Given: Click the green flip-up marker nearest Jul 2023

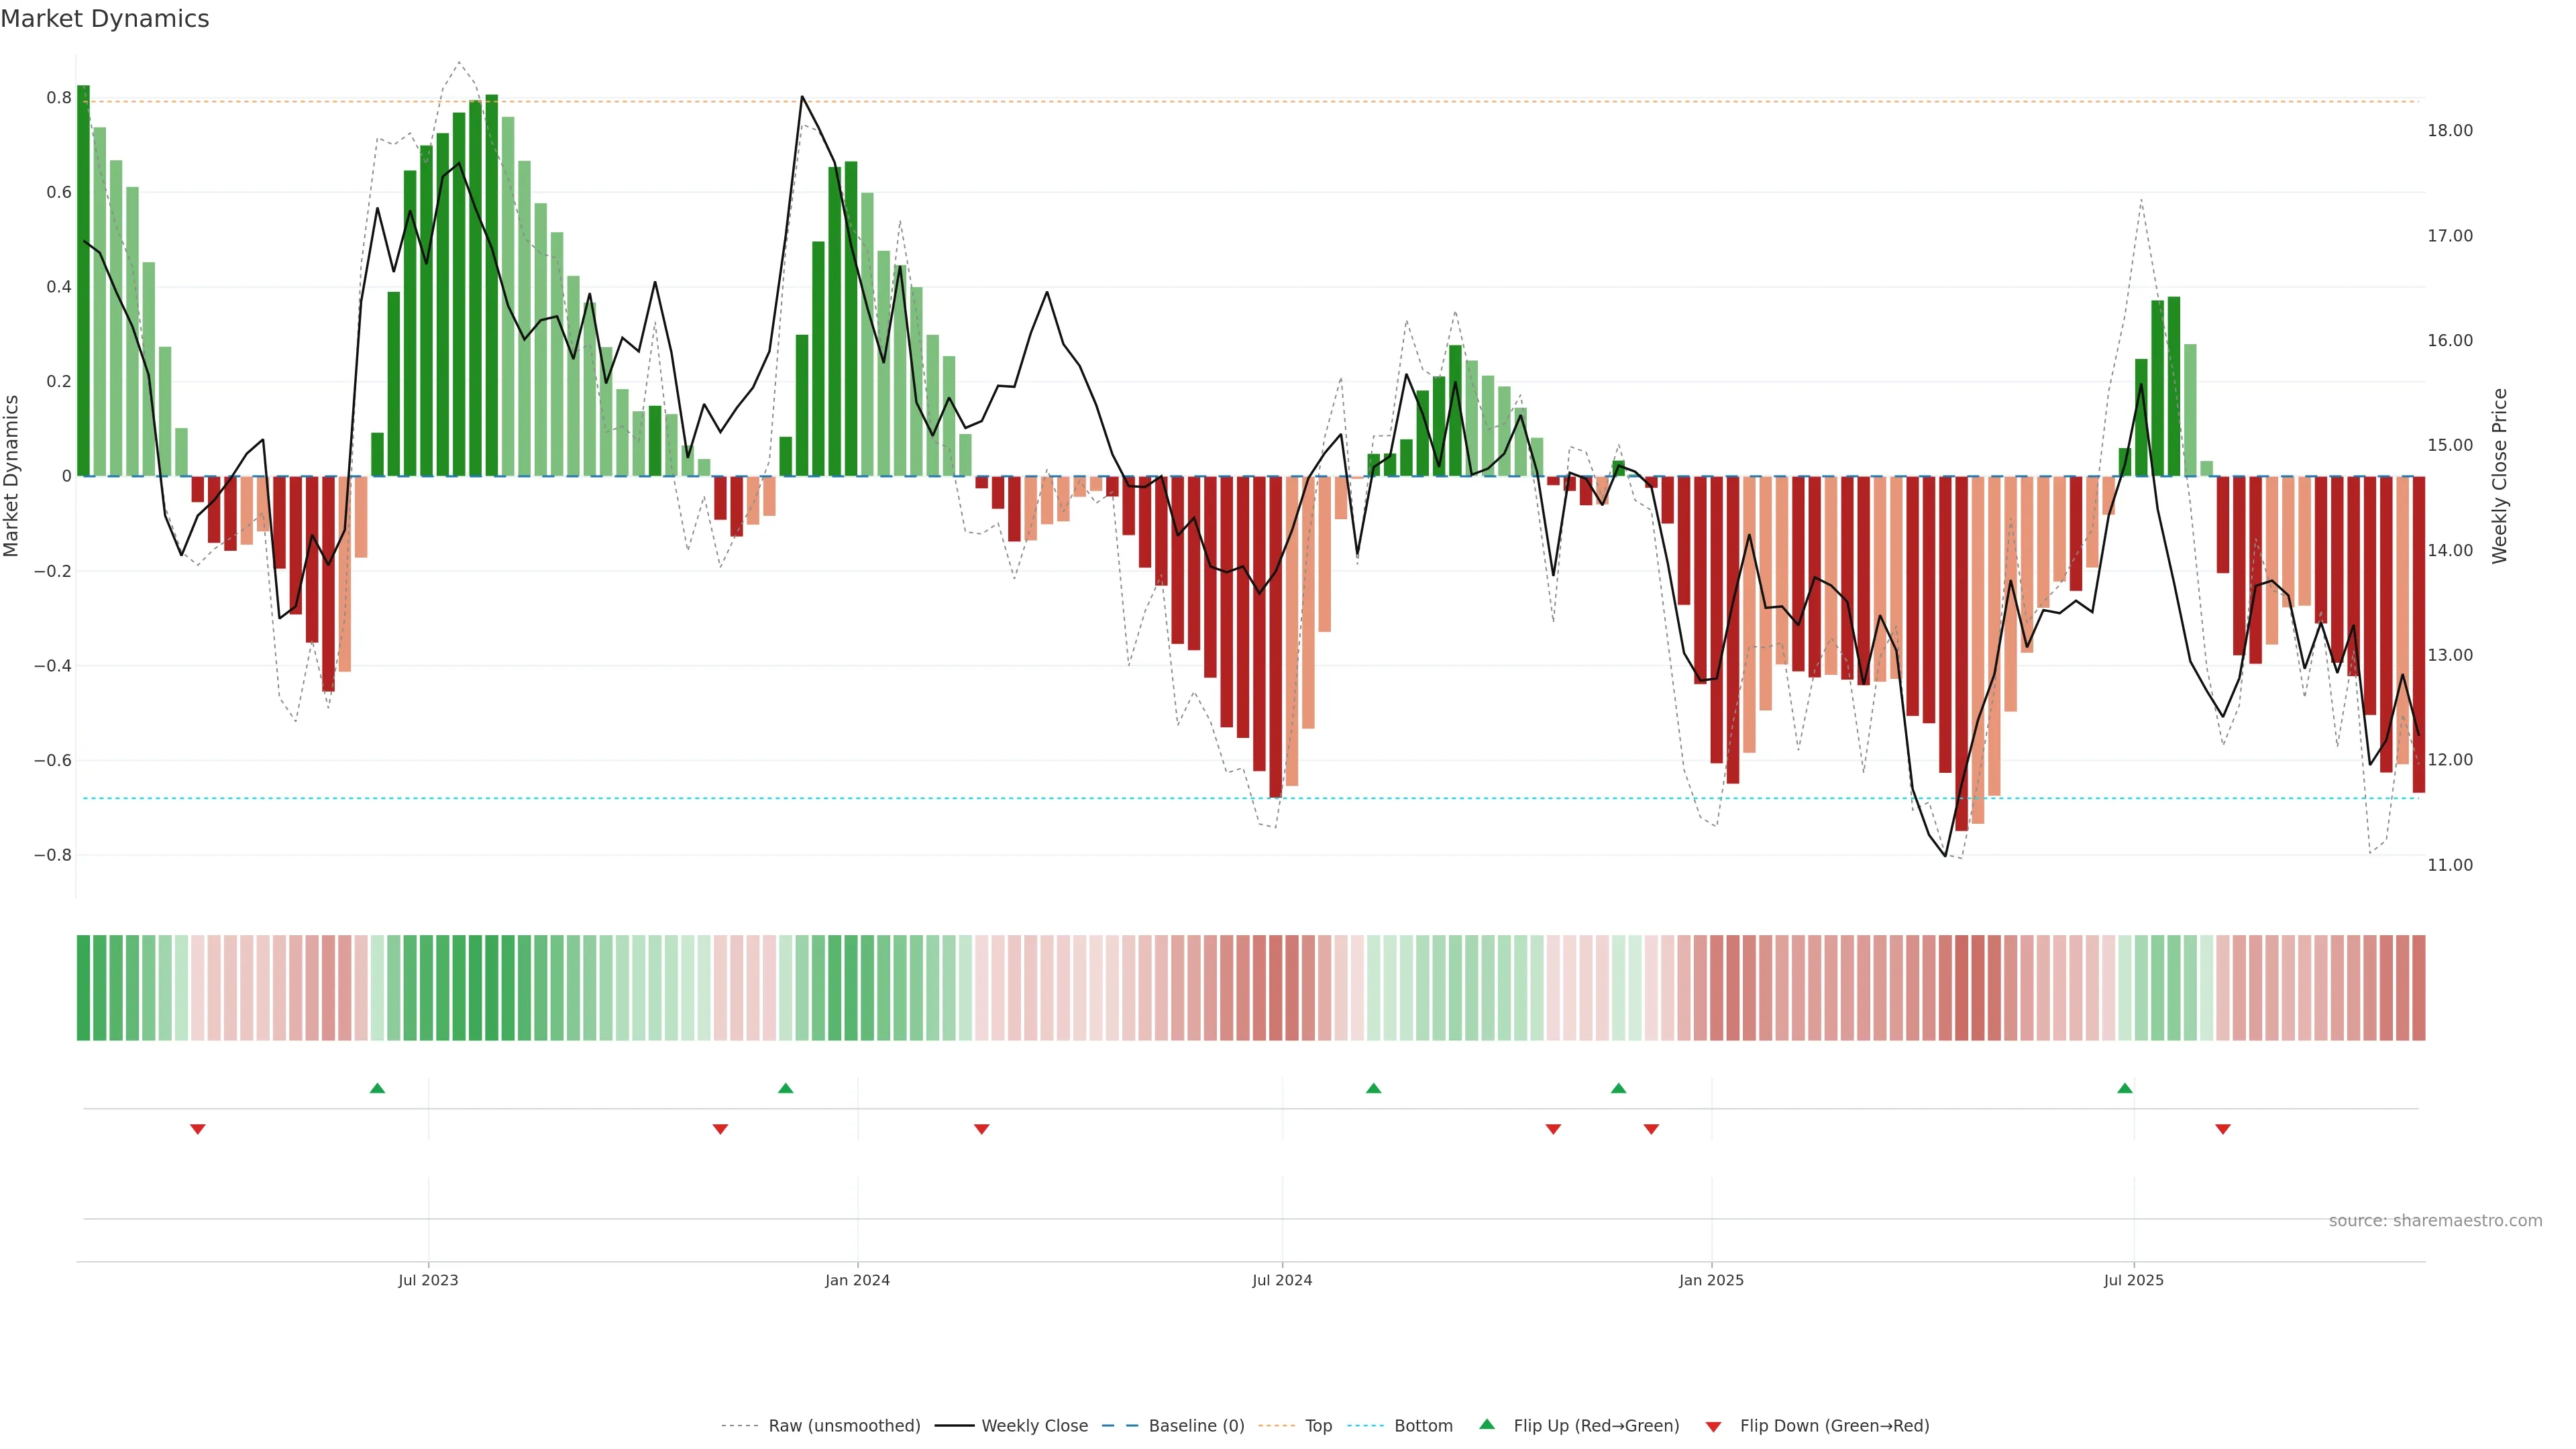Looking at the screenshot, I should 377,1088.
